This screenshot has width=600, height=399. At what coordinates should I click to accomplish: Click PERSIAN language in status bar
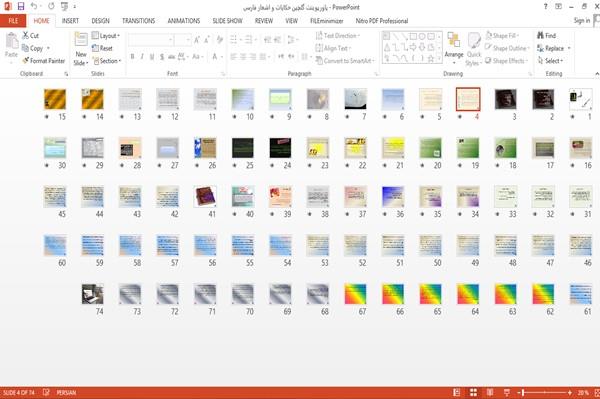click(66, 392)
